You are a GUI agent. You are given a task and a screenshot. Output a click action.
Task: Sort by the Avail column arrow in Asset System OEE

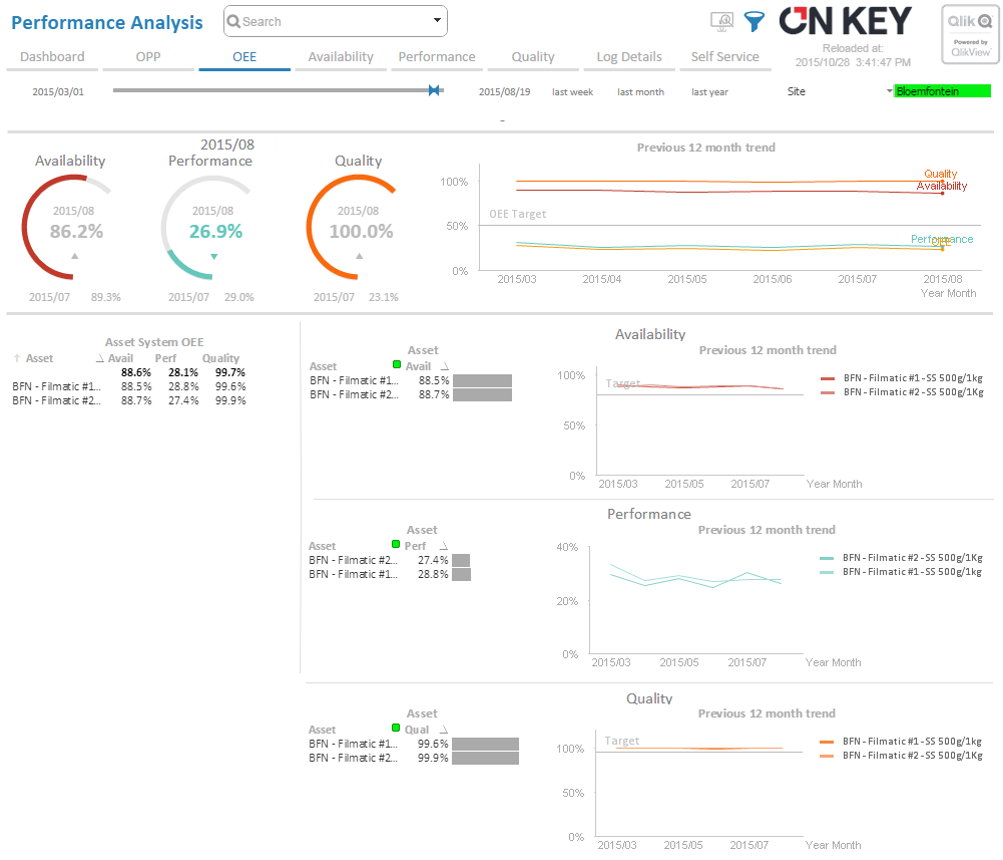click(100, 358)
